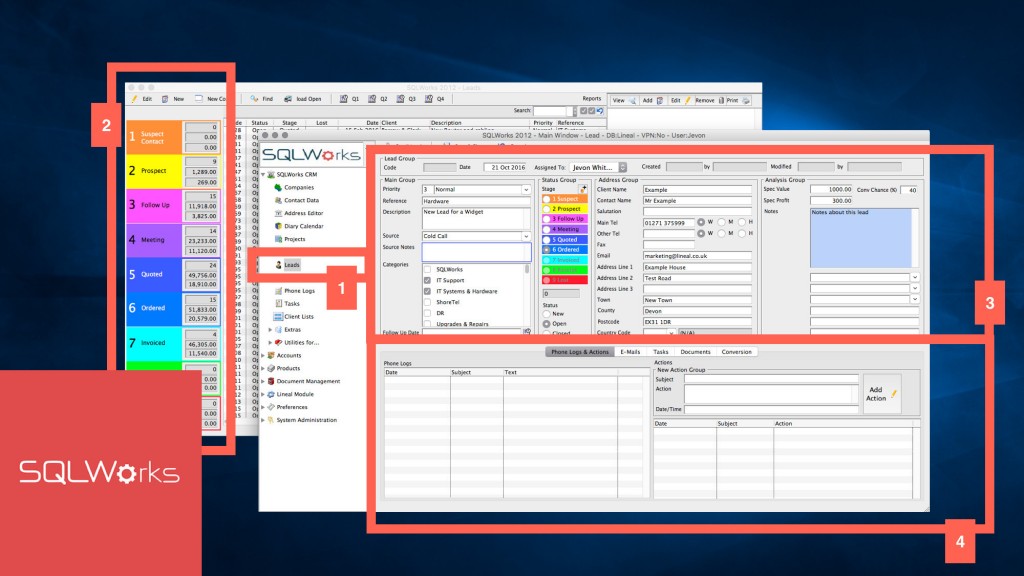Viewport: 1024px width, 576px height.
Task: Enable the SQLWorks category checkbox
Action: pos(427,269)
